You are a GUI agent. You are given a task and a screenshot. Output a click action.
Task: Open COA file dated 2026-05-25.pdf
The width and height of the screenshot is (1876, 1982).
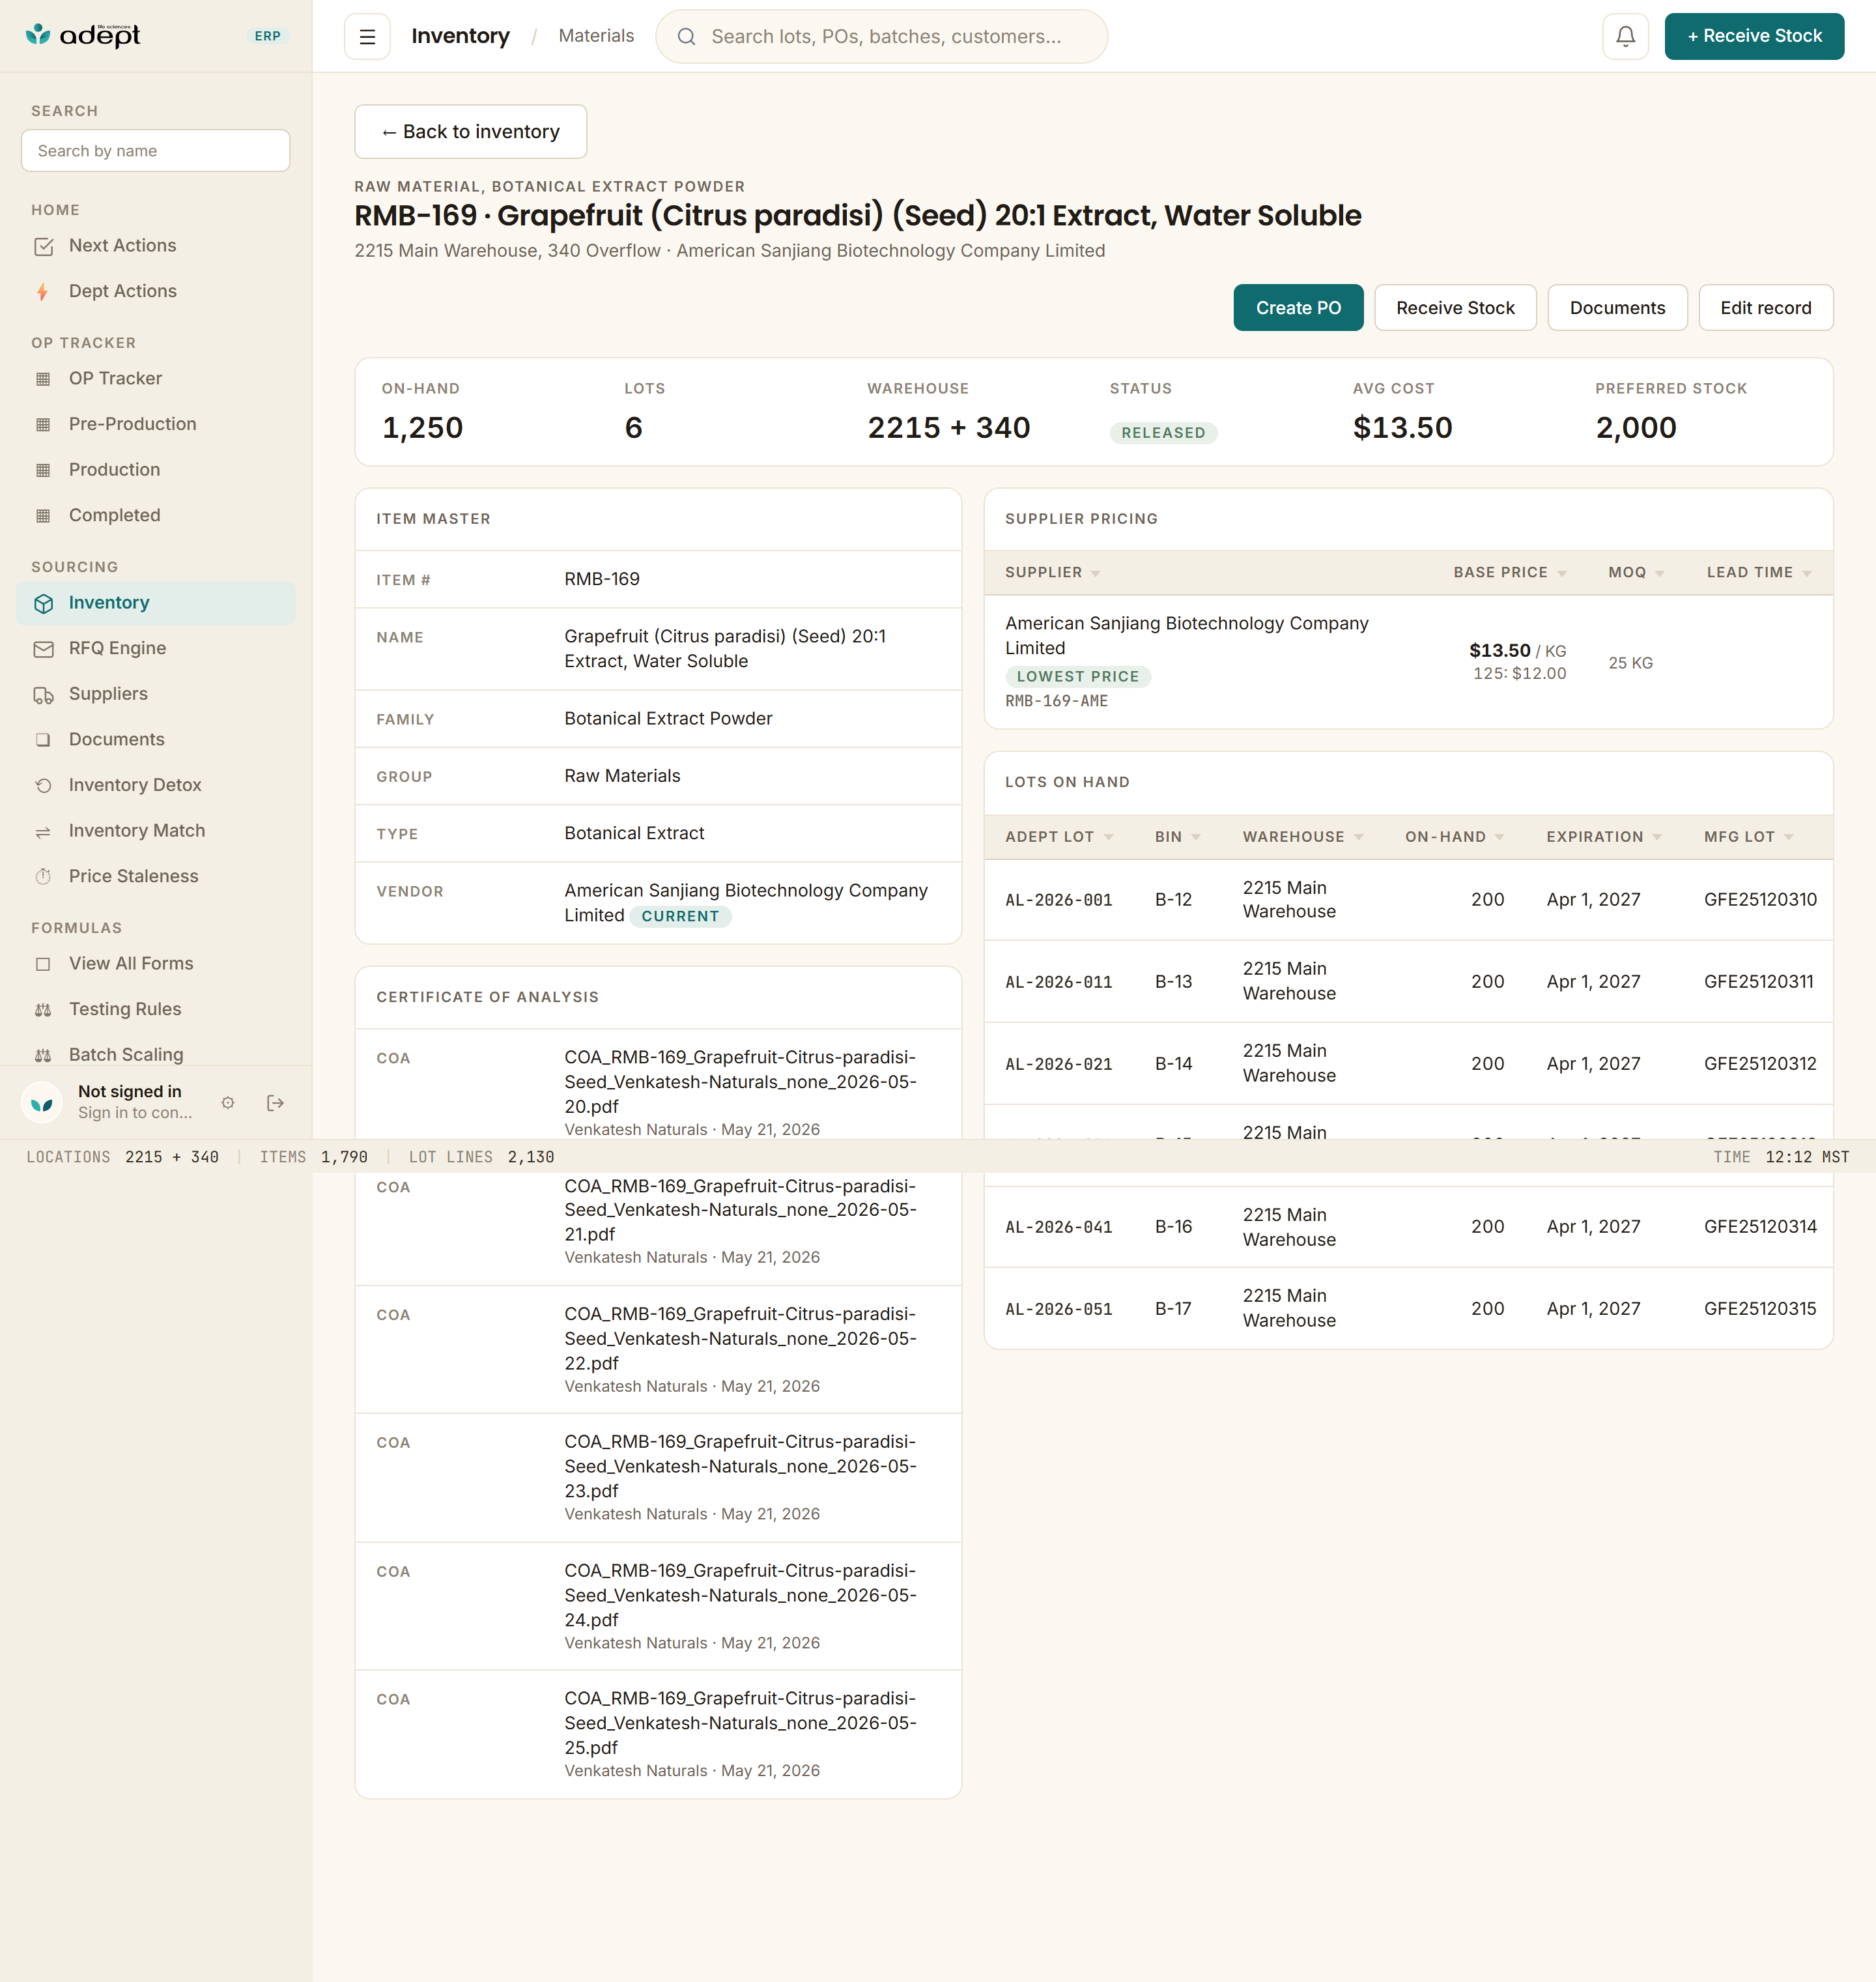(740, 1724)
